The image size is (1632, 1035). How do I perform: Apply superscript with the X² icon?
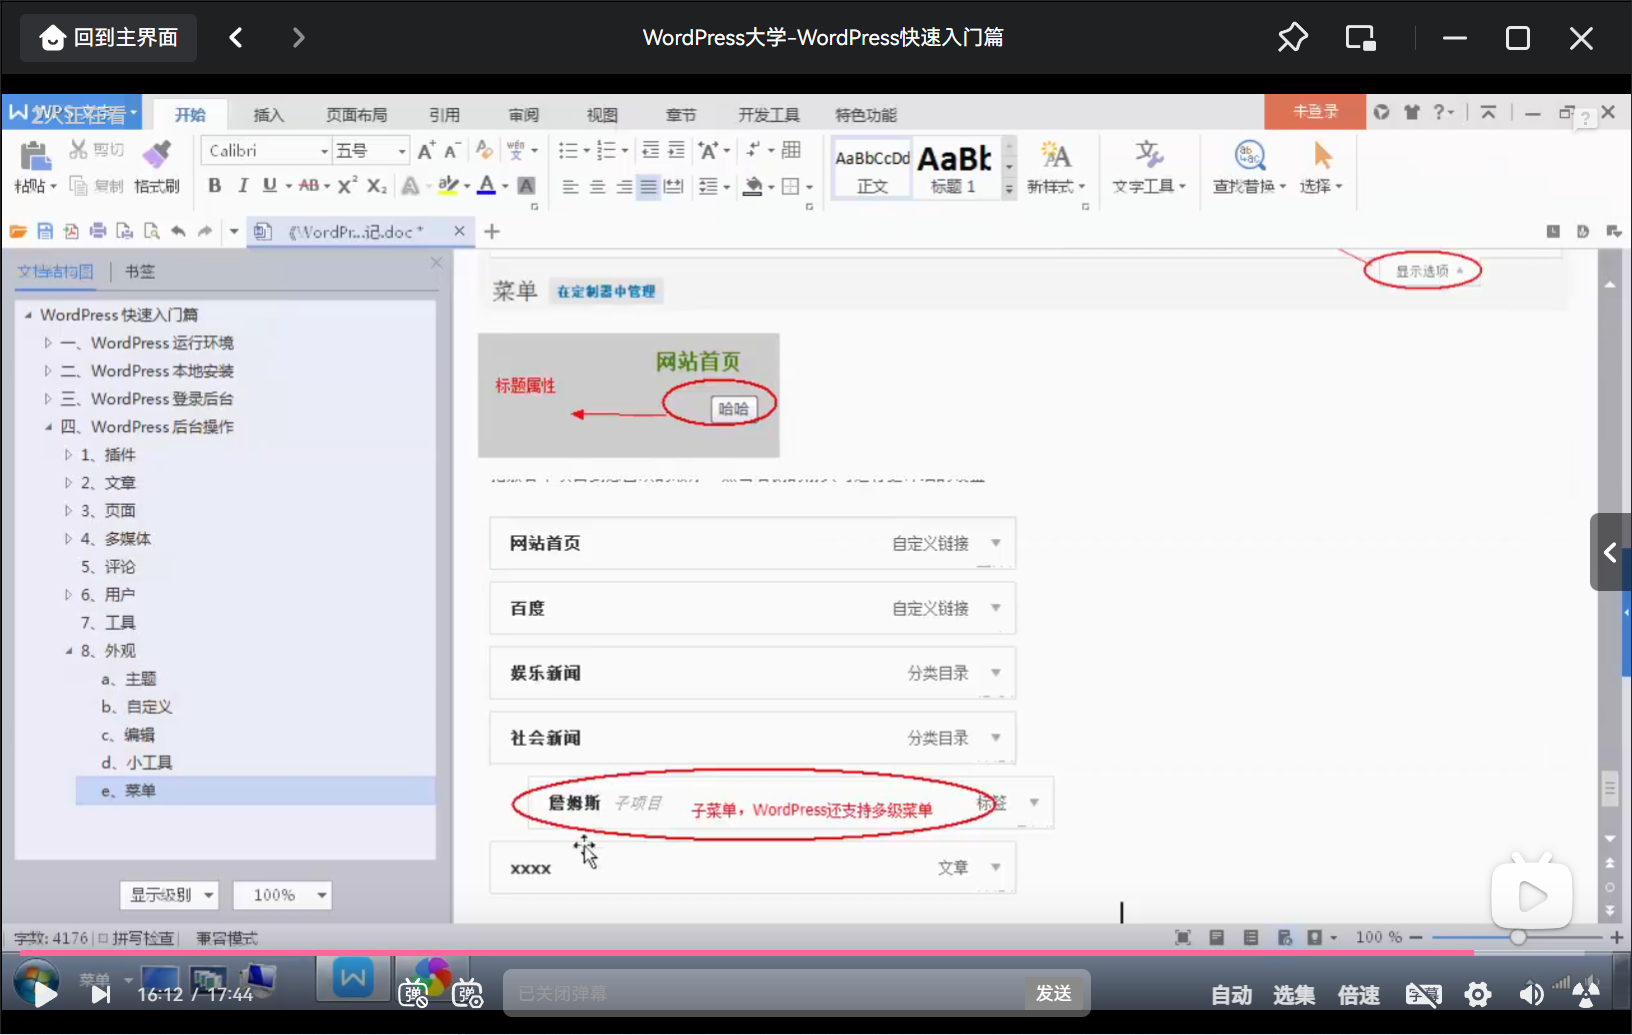click(347, 186)
